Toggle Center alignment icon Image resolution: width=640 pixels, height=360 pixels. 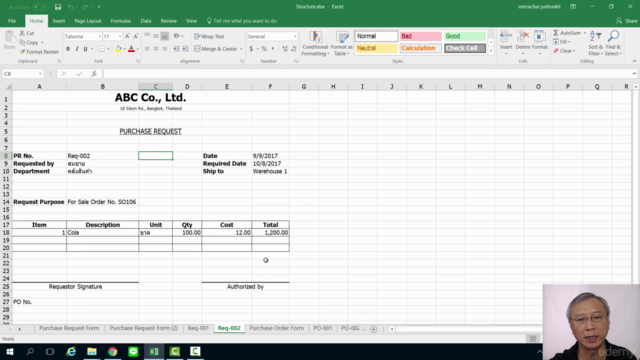pos(156,49)
